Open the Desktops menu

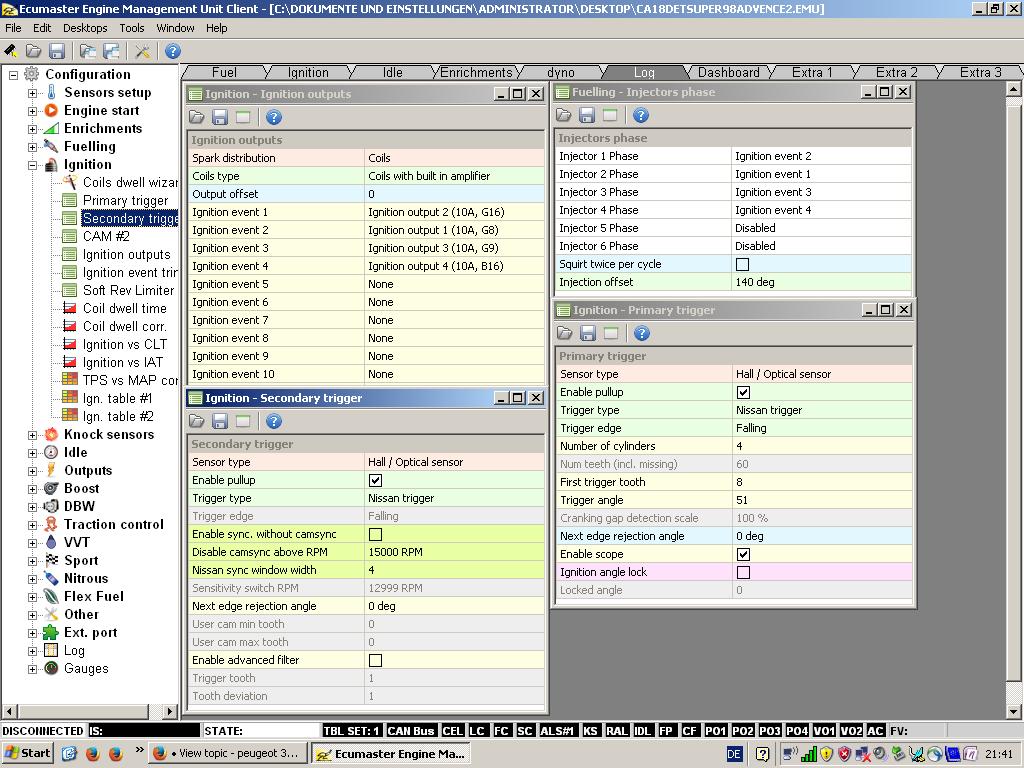tap(85, 28)
